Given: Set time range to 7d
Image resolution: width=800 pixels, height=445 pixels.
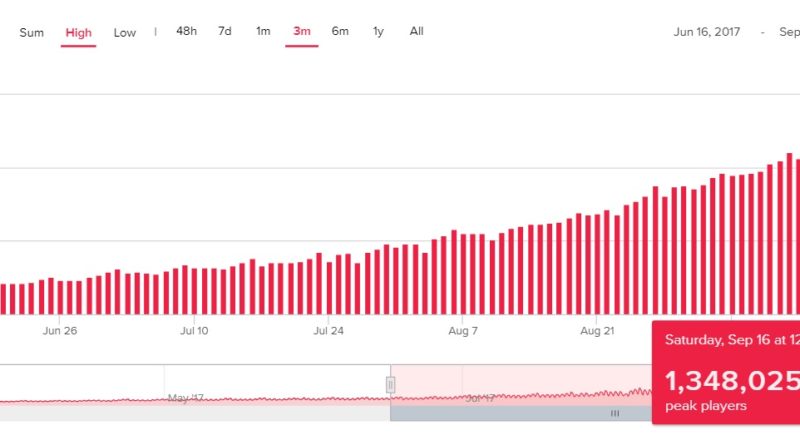Looking at the screenshot, I should [x=225, y=31].
